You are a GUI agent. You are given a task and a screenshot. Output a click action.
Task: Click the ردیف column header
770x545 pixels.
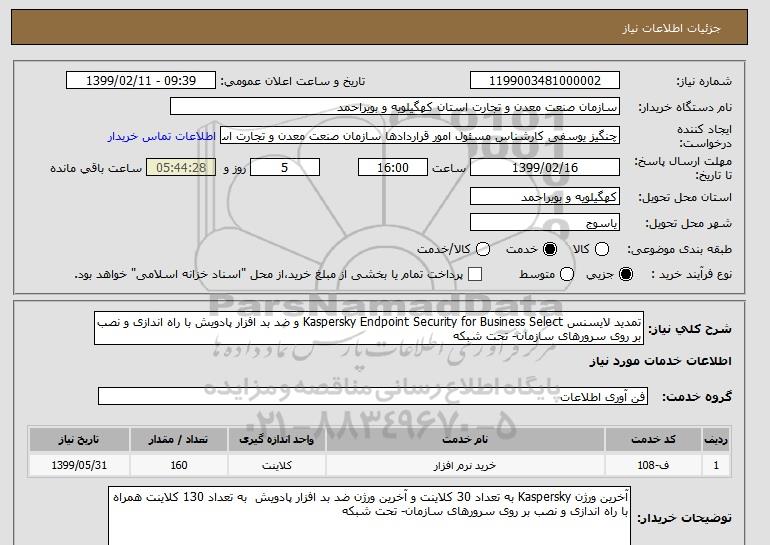[x=716, y=439]
